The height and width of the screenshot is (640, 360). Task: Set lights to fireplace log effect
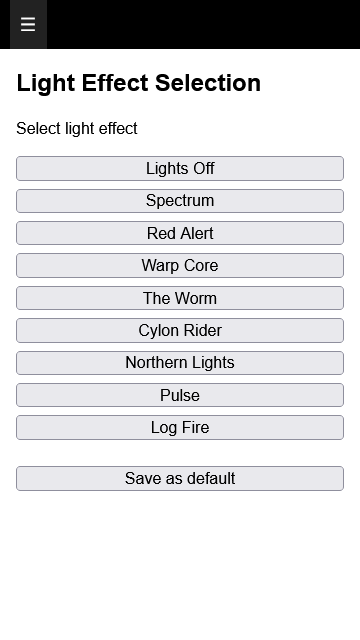click(x=180, y=427)
